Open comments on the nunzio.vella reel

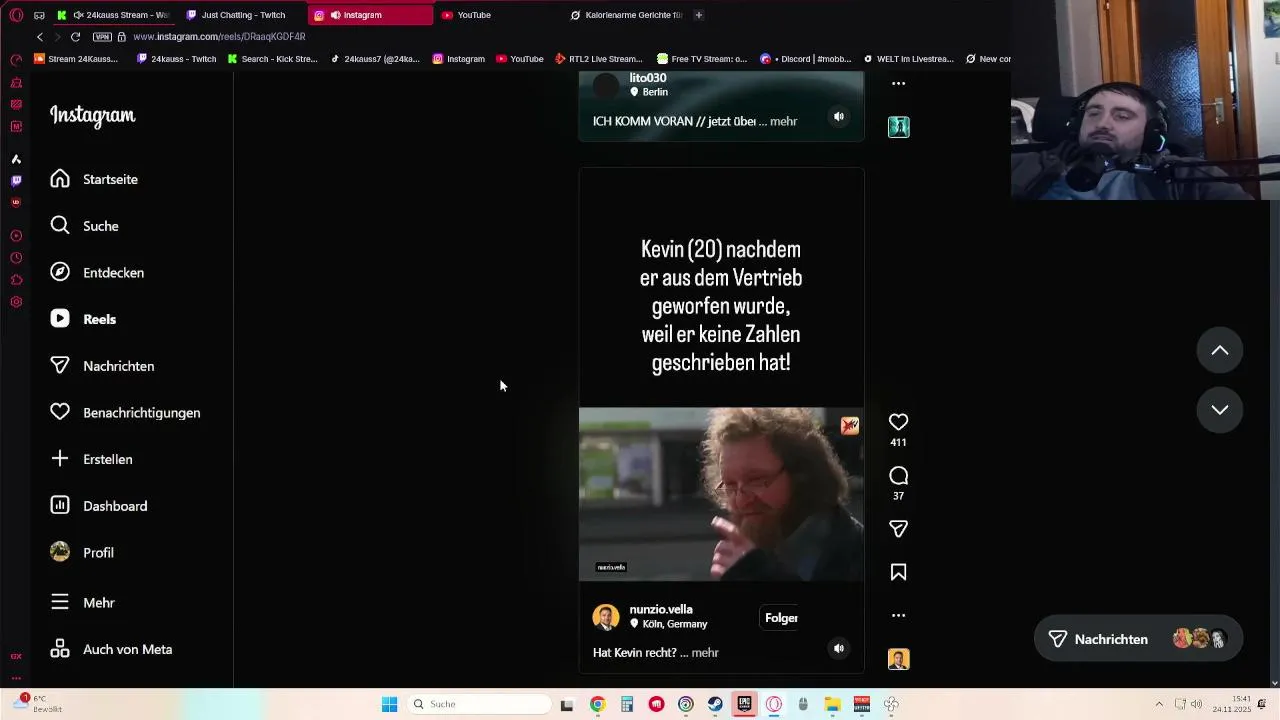[898, 476]
